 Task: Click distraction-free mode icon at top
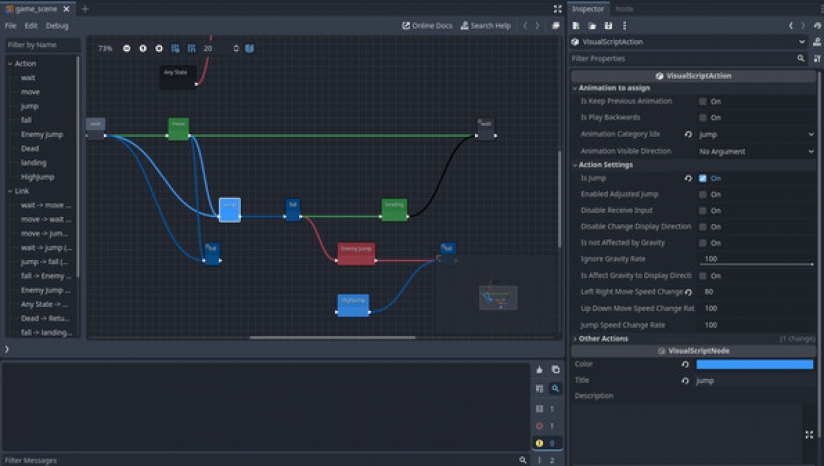557,9
